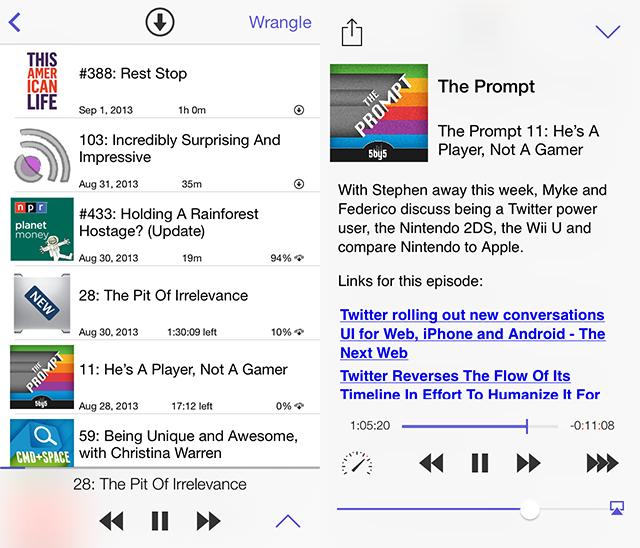Fast forward in the full player controls

[x=528, y=463]
